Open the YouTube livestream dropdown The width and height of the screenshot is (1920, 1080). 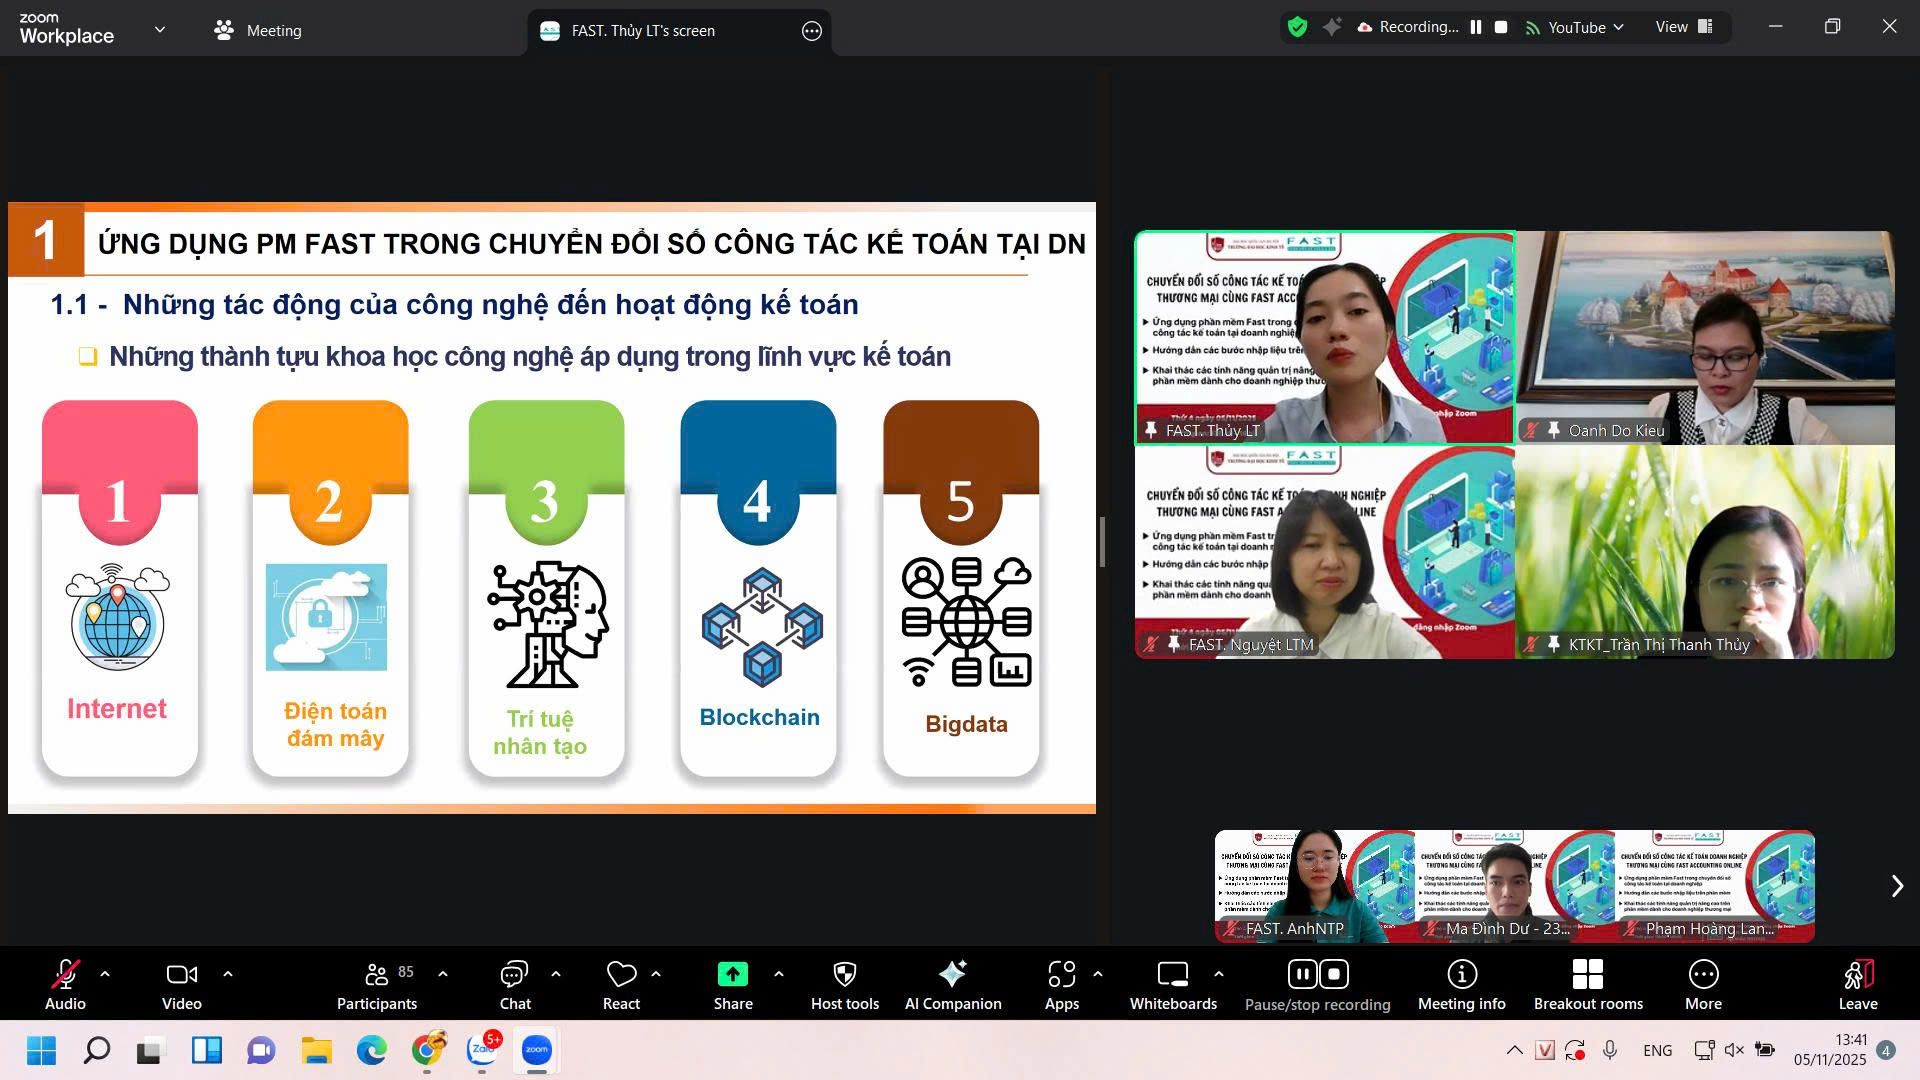tap(1575, 28)
